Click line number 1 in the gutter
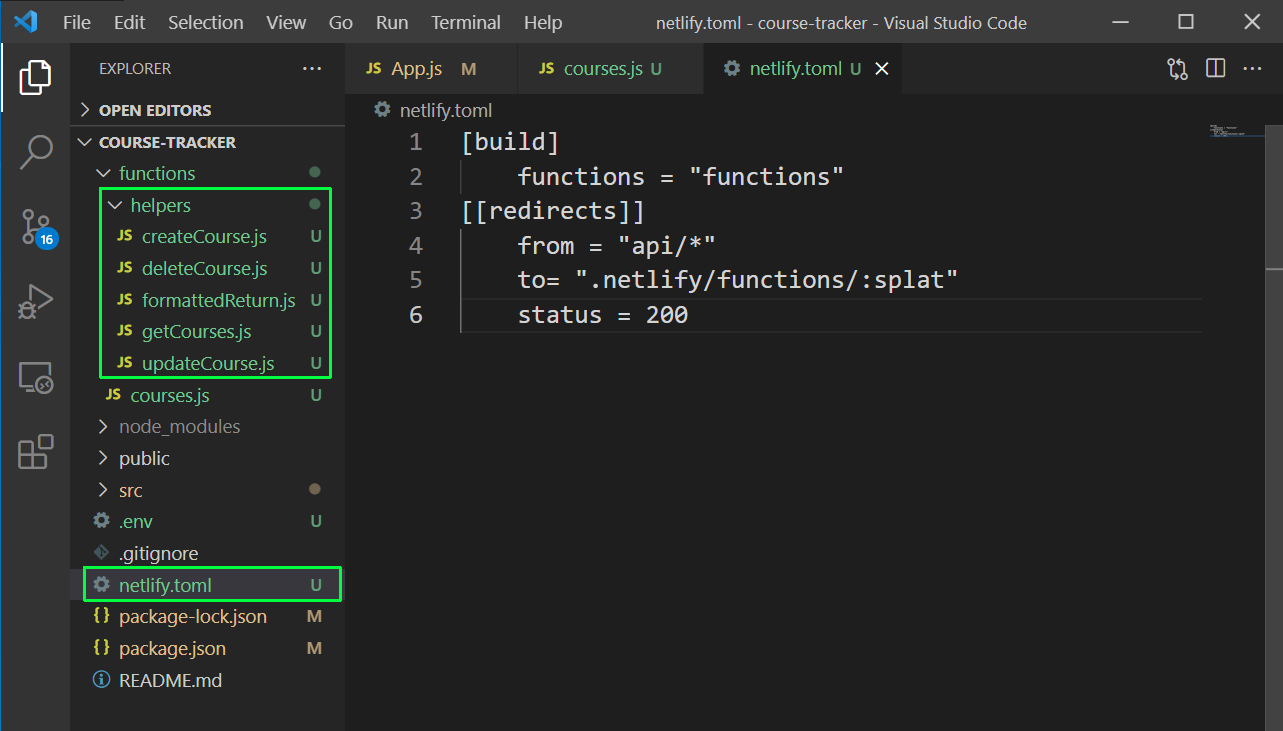The height and width of the screenshot is (731, 1283). pos(416,142)
